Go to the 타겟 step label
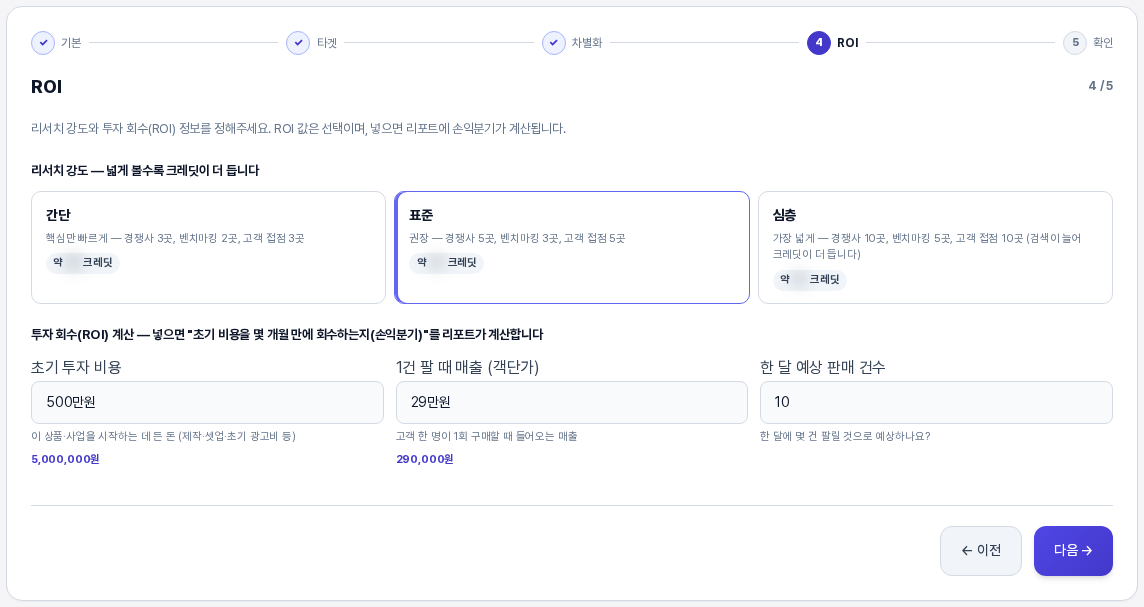Image resolution: width=1144 pixels, height=607 pixels. pyautogui.click(x=327, y=43)
